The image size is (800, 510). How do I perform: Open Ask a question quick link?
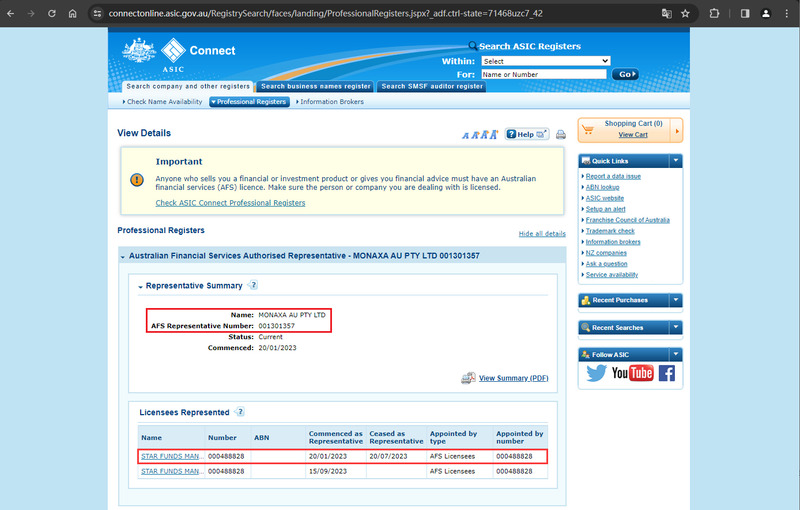tap(606, 264)
